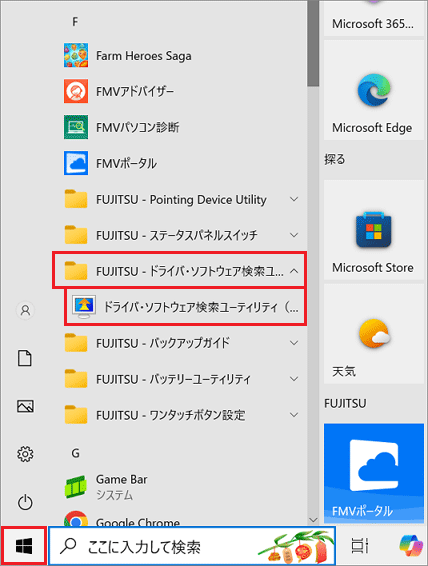The image size is (428, 566).
Task: Click the Power icon in sidebar
Action: click(25, 502)
